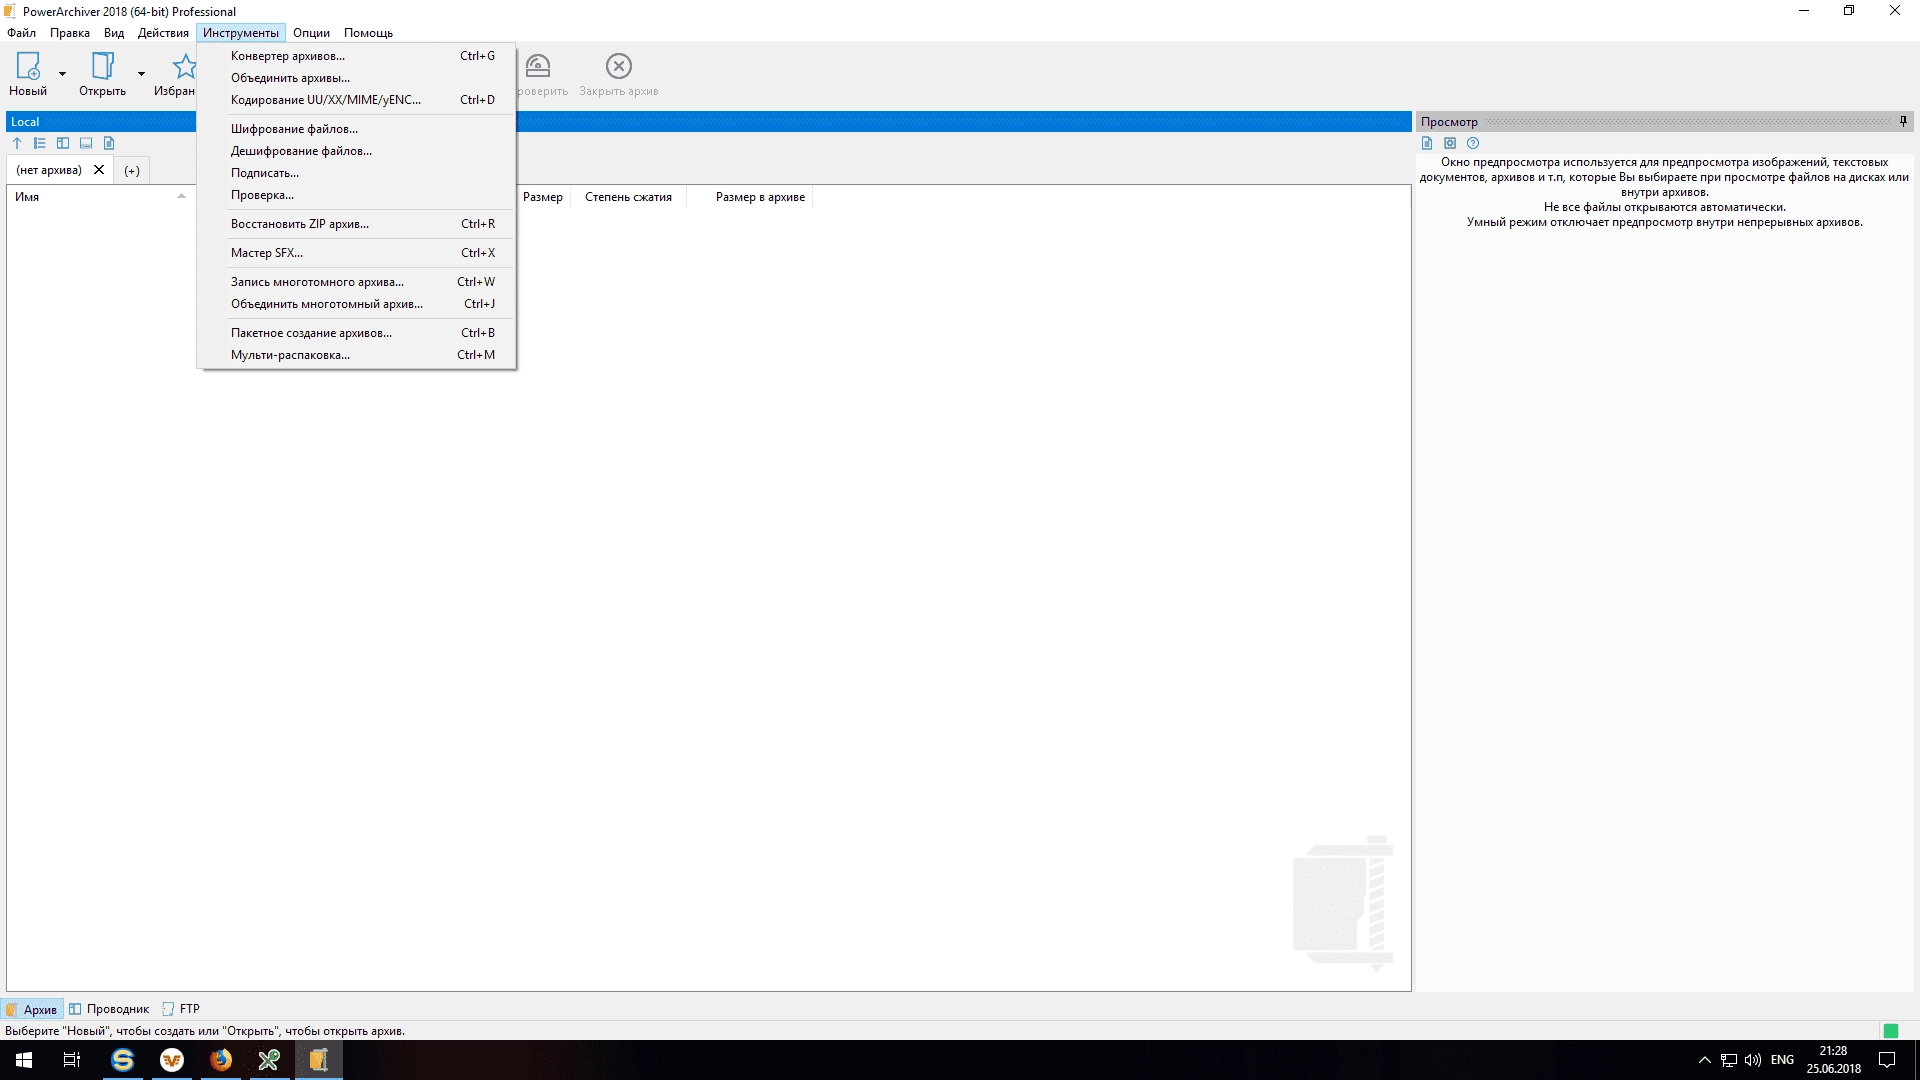Pin the Просмотр panel with pushpin icon
This screenshot has height=1080, width=1920.
(1903, 121)
